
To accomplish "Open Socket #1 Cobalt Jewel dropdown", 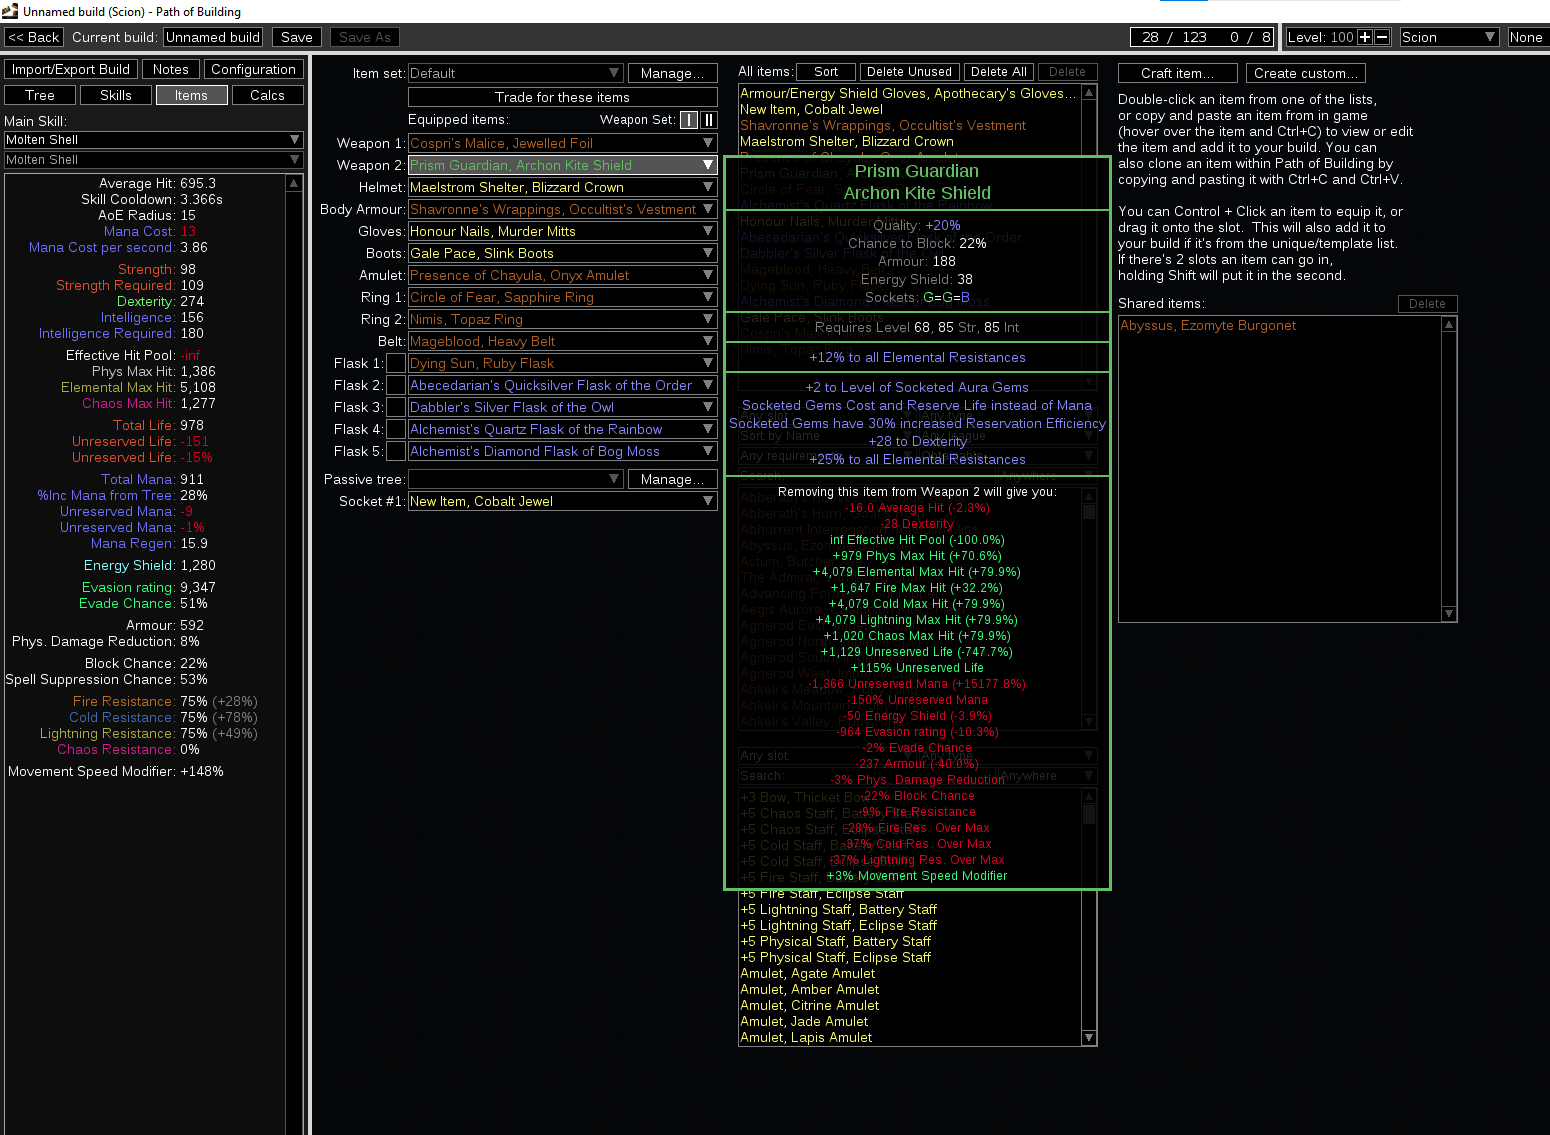I will click(x=563, y=501).
